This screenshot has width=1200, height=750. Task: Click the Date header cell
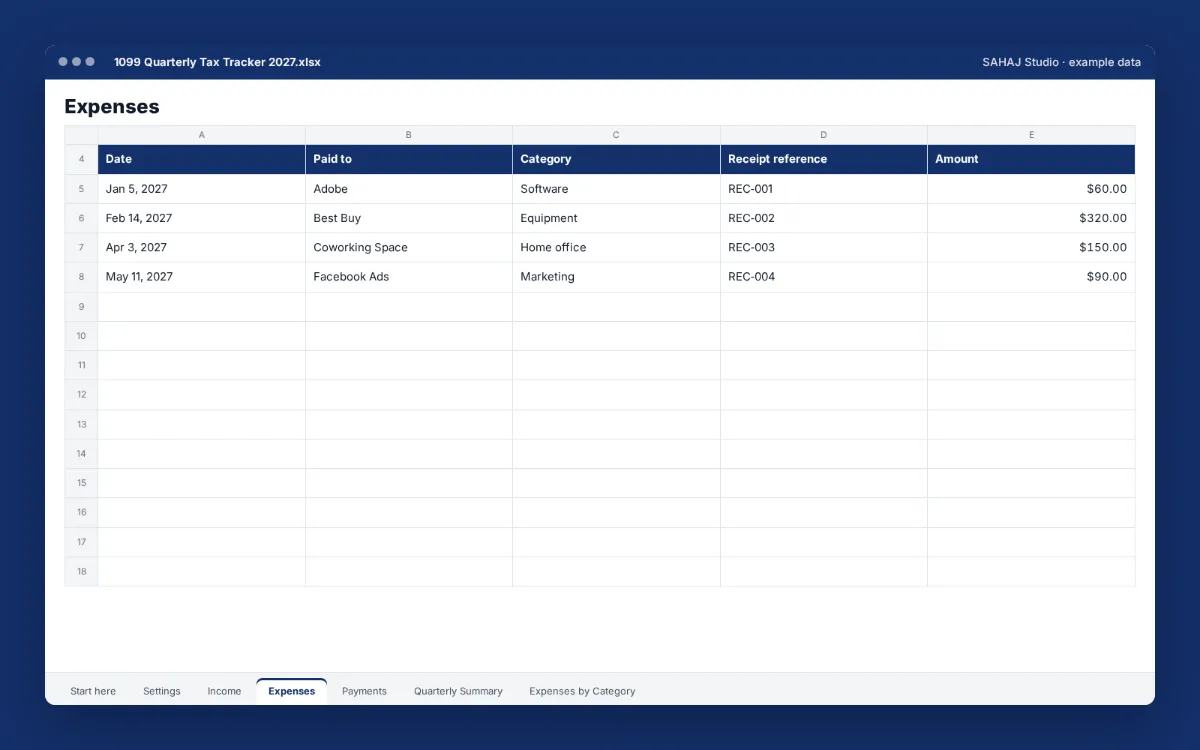(202, 159)
